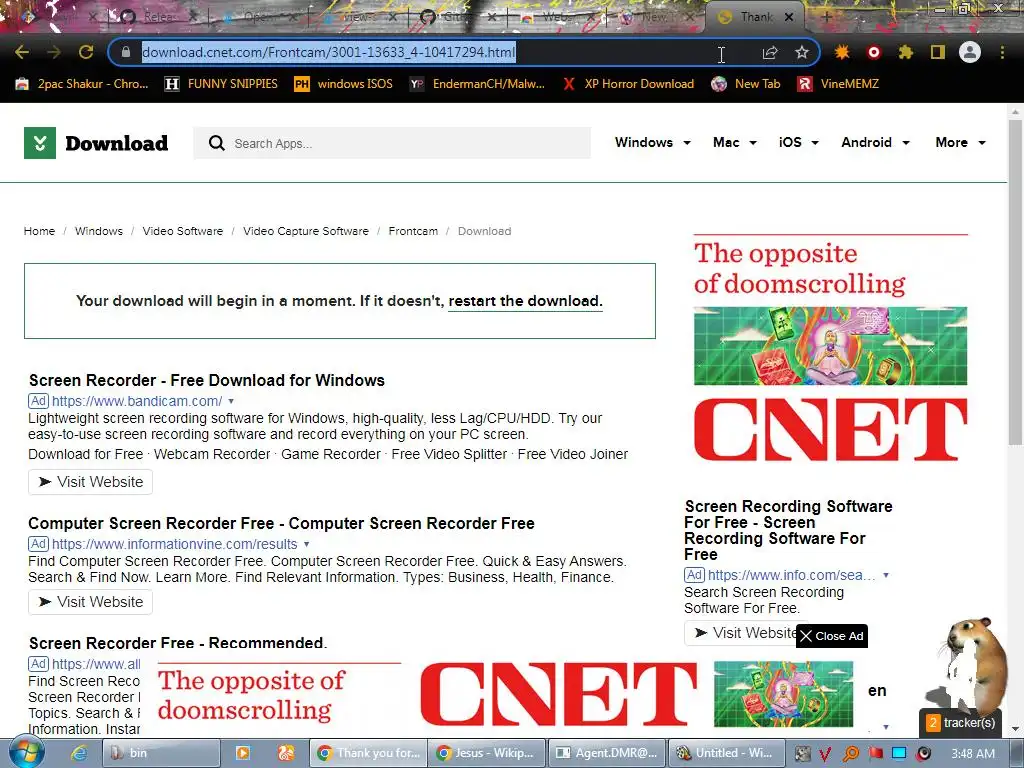Expand the More dropdown menu
This screenshot has width=1024, height=768.
(960, 142)
